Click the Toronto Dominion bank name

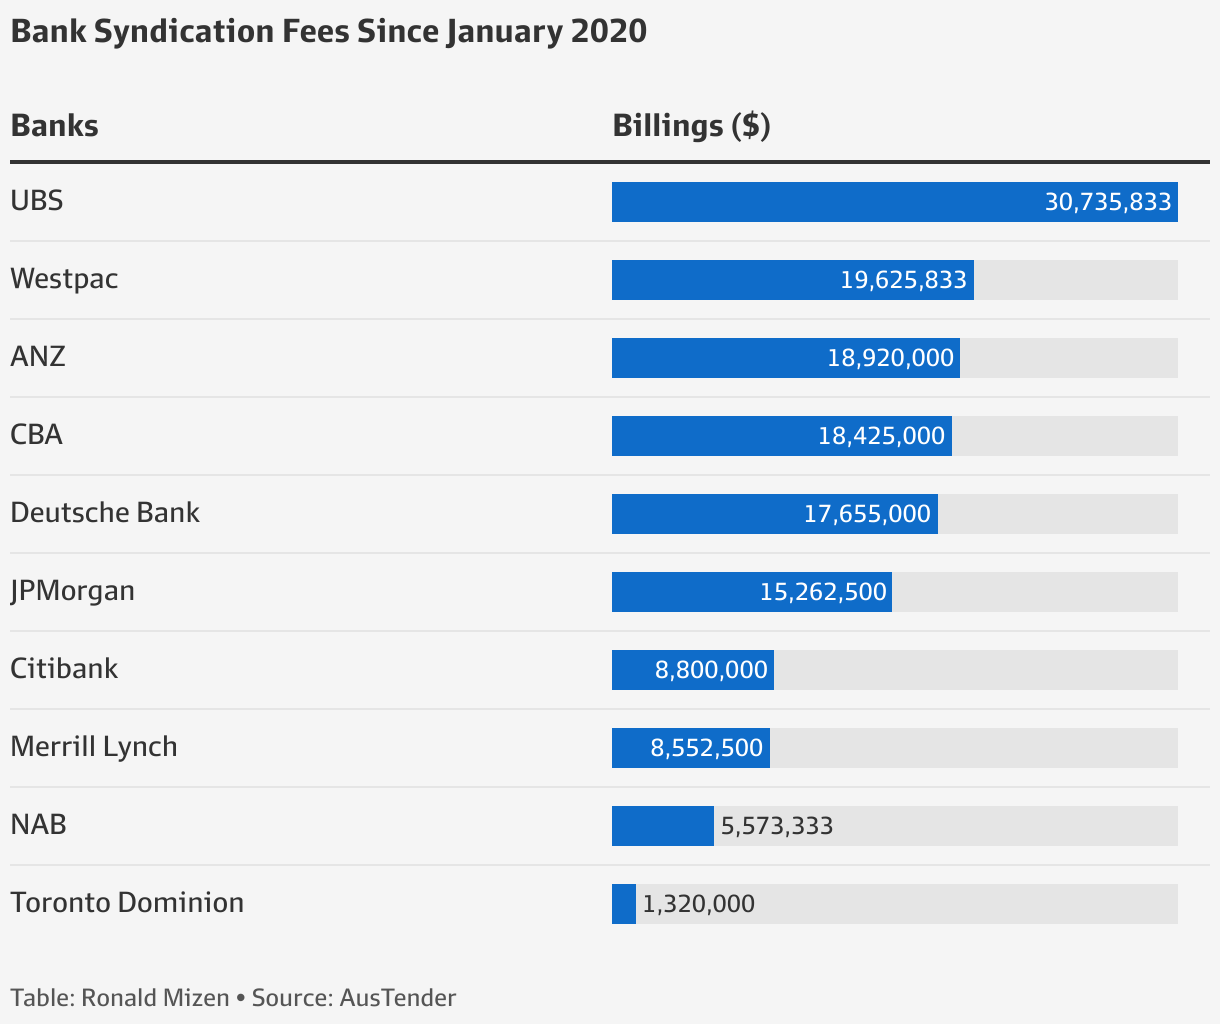[127, 902]
